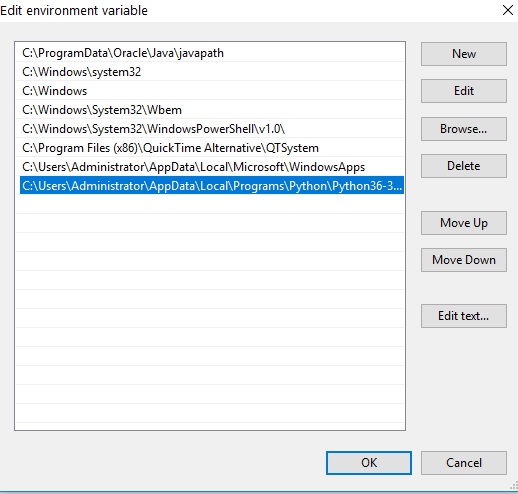Select the Oracle Java javapath entry

212,53
